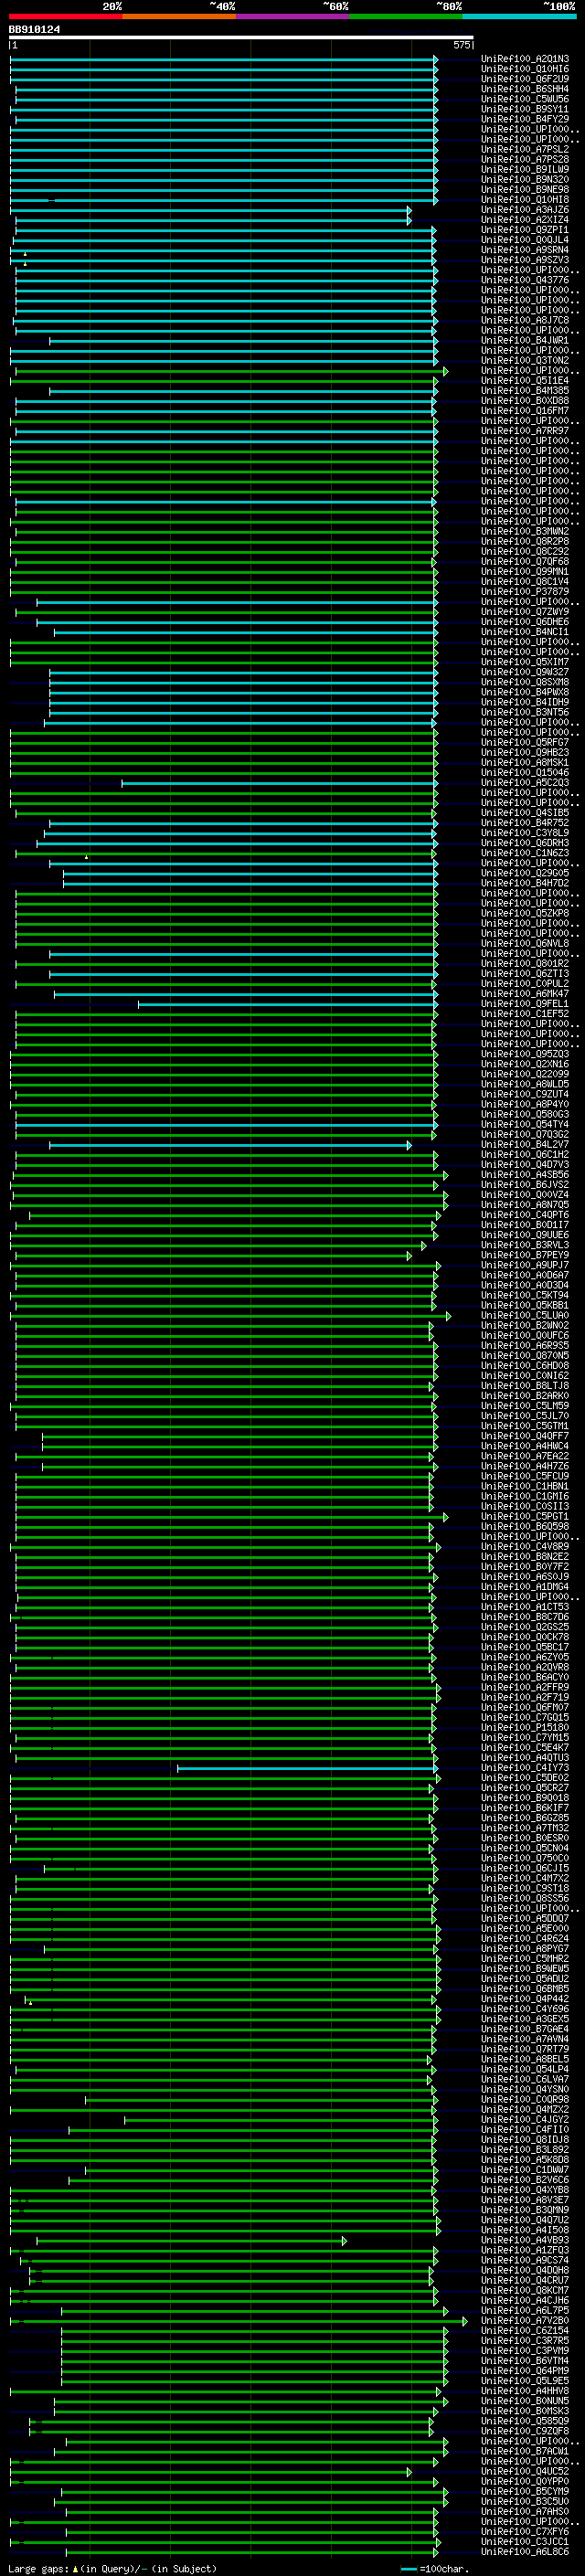This screenshot has width=585, height=2576.
Task: Click hit label UniRef100_B2WN02
Action: pos(525,1325)
